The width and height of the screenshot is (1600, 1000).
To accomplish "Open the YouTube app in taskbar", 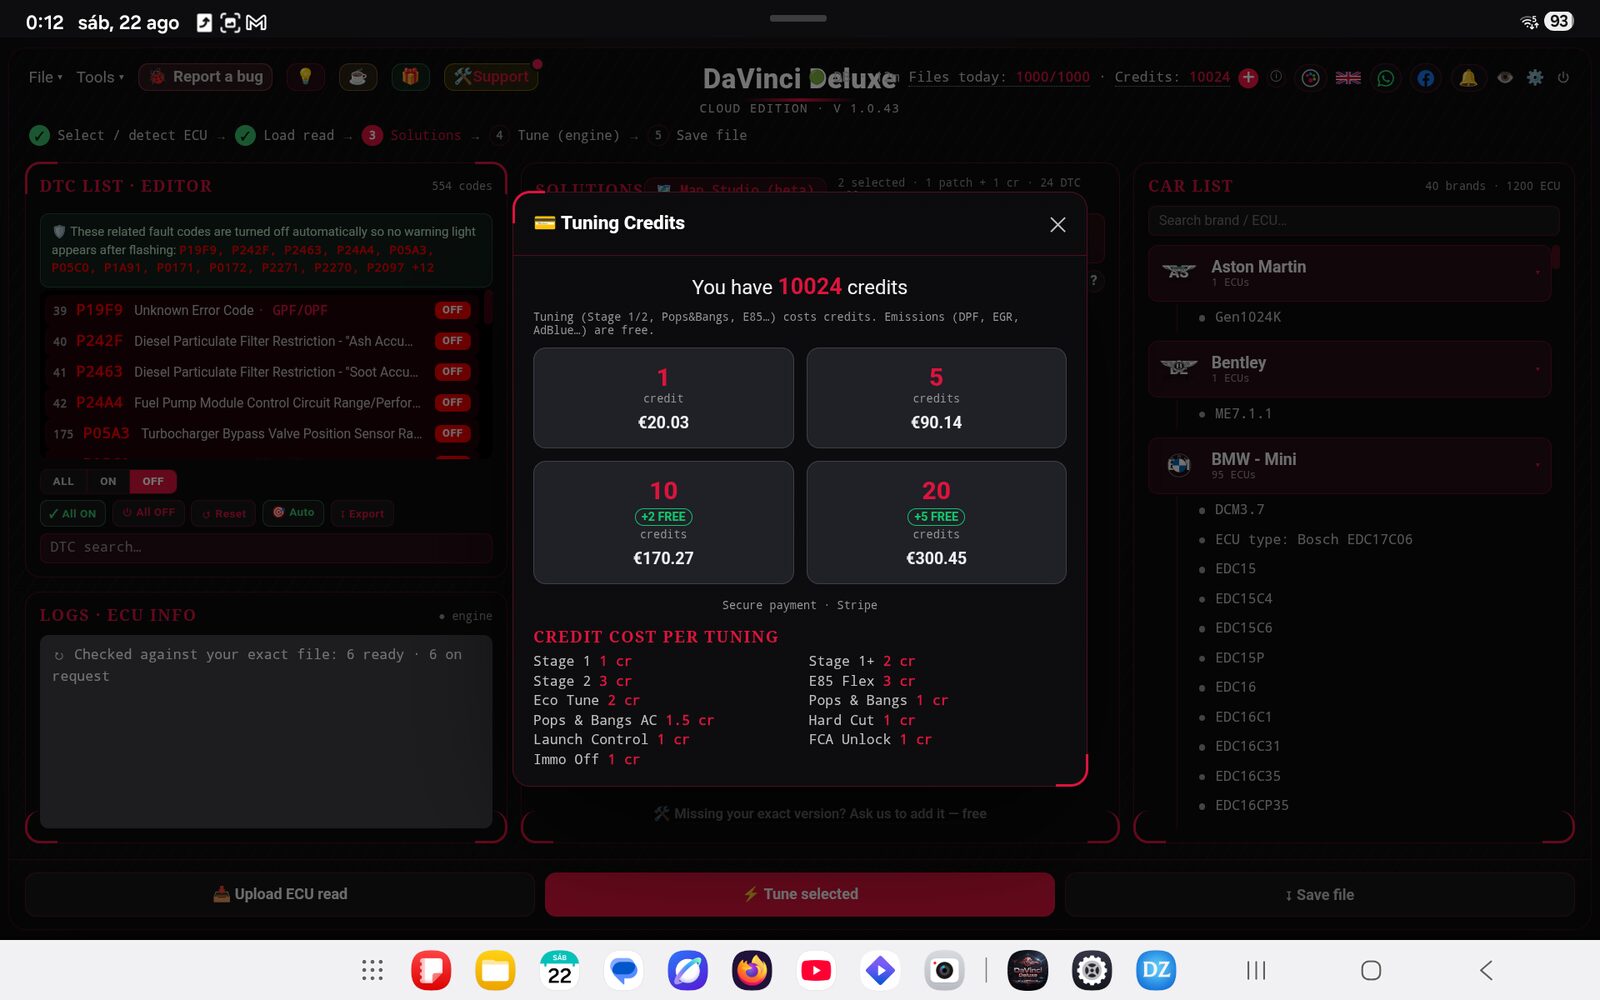I will 816,970.
